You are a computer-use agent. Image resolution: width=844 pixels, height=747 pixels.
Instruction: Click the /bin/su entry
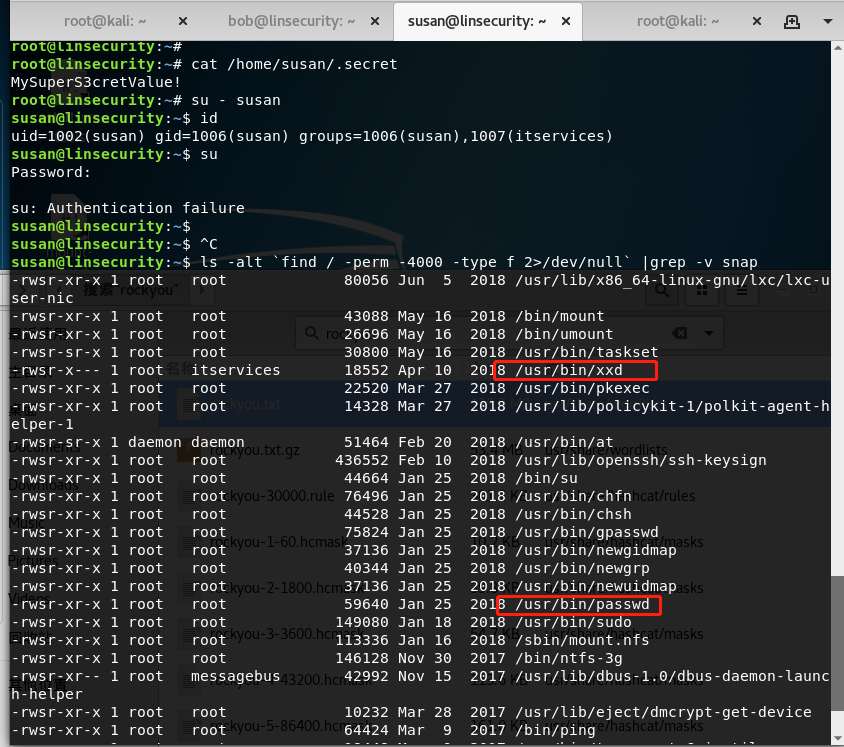(x=546, y=478)
